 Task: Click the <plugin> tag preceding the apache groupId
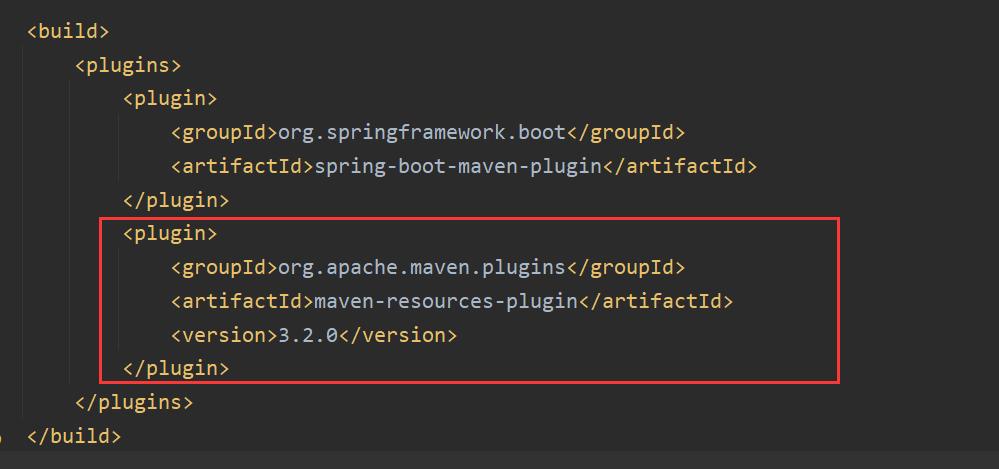point(170,234)
